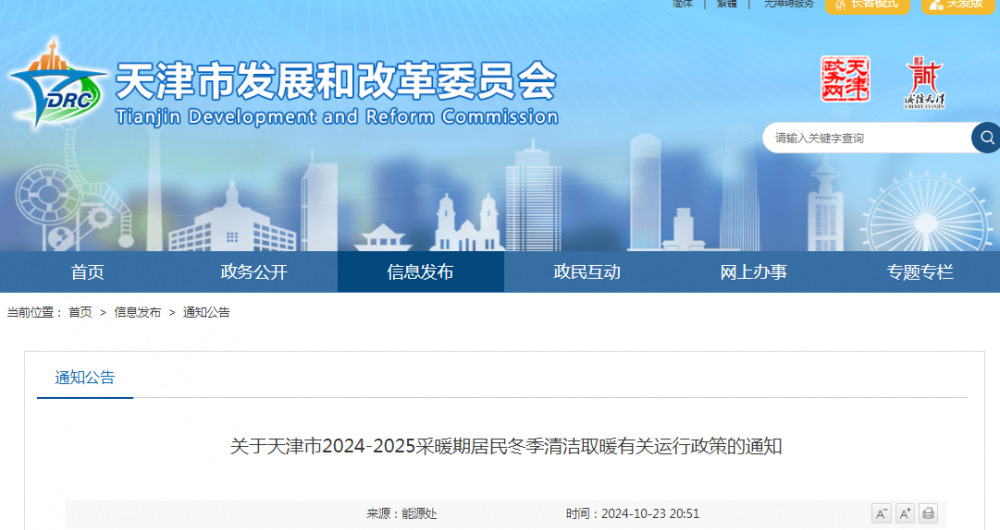
Task: Click 通知公告 breadcrumb link
Action: pyautogui.click(x=206, y=313)
